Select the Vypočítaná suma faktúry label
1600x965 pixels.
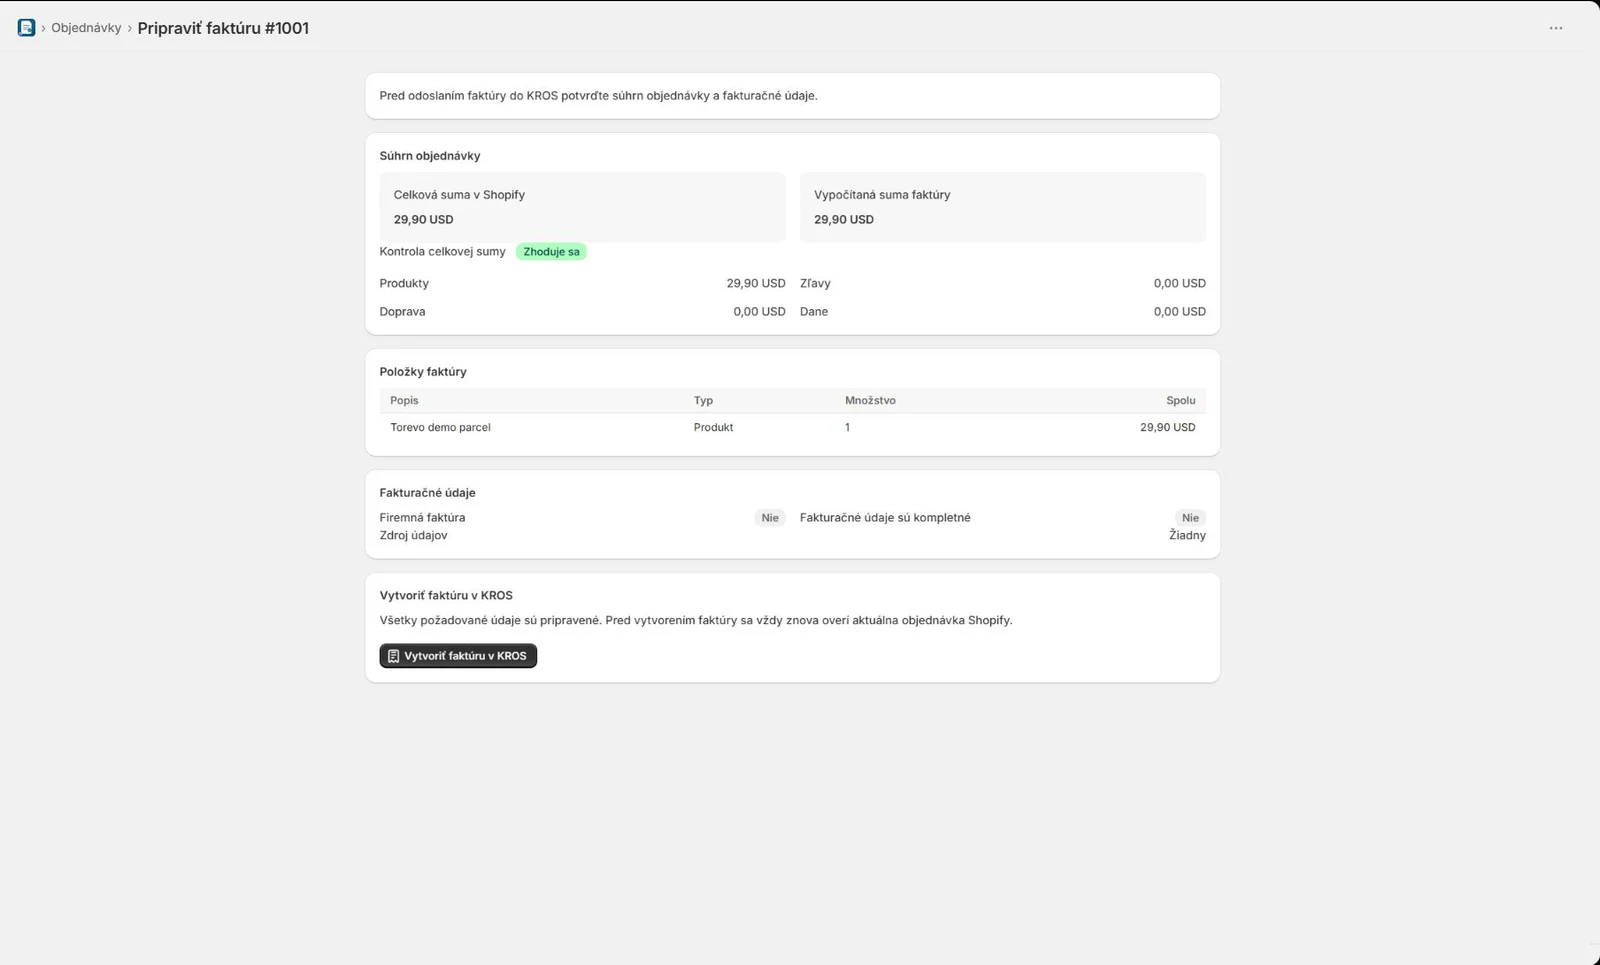[x=882, y=195]
